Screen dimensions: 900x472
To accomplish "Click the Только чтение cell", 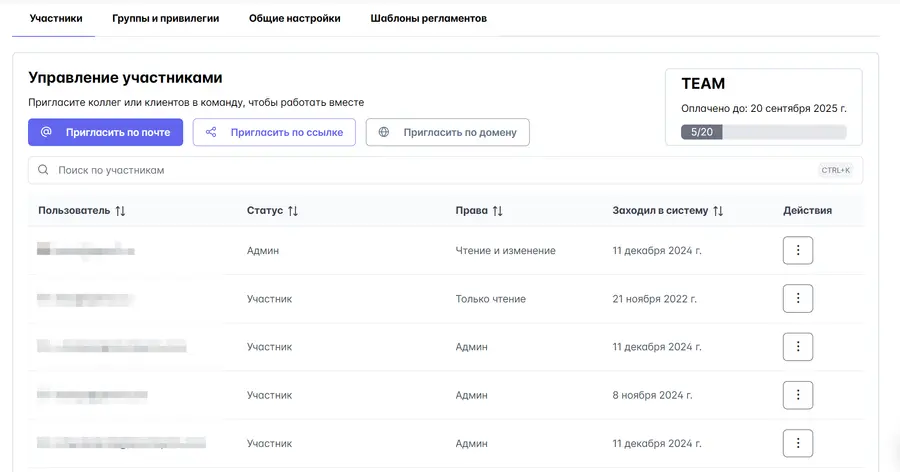I will coord(490,299).
